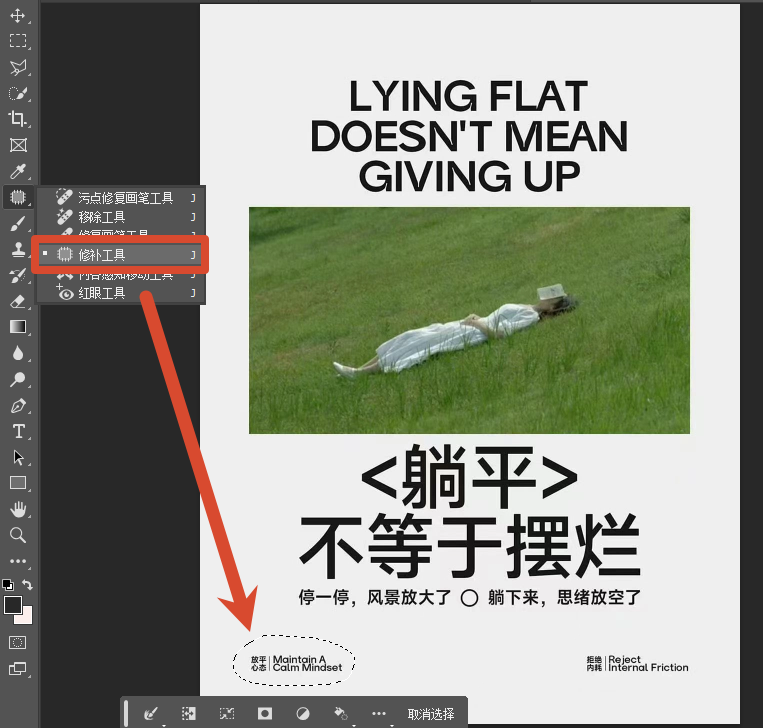
Task: Choose 红眼工具 from flyout
Action: [x=122, y=293]
